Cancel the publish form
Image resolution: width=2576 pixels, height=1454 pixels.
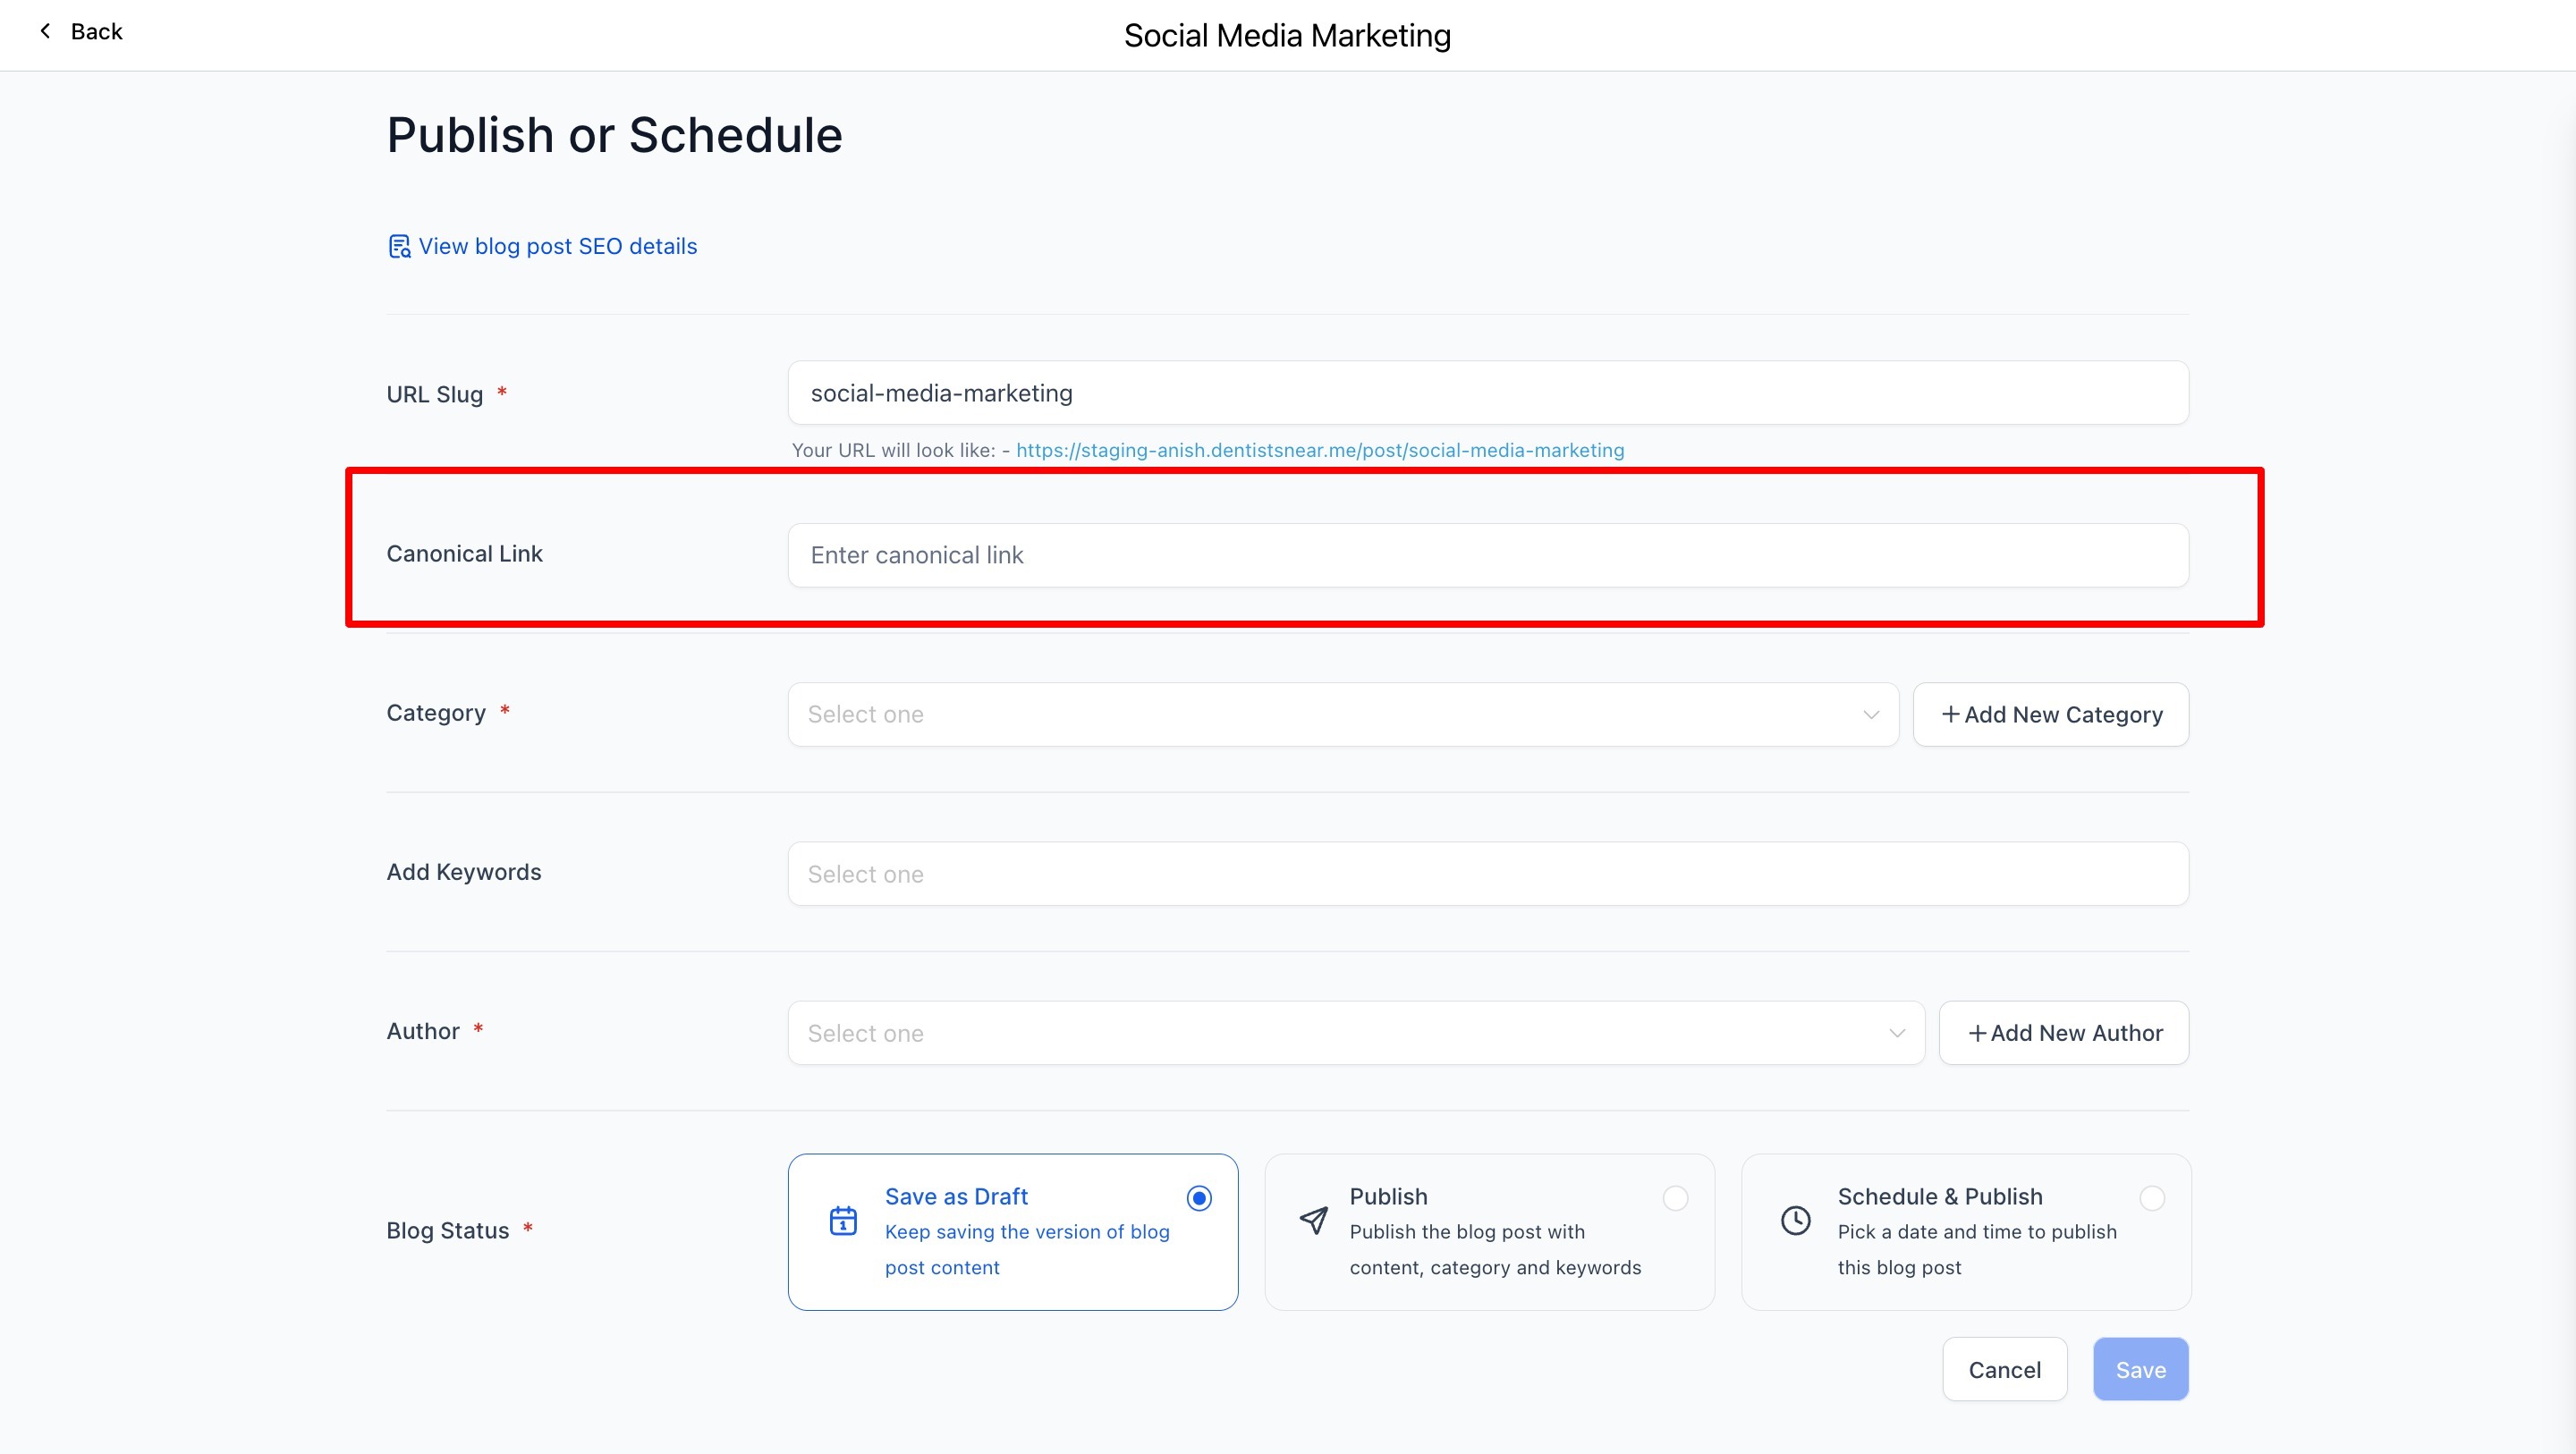click(x=2004, y=1369)
